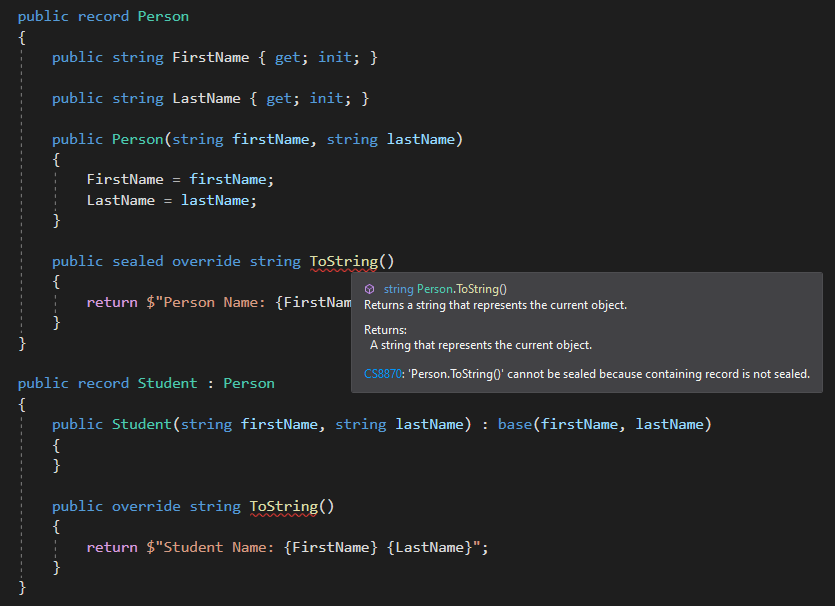Click ToString in the Student record

[x=284, y=506]
